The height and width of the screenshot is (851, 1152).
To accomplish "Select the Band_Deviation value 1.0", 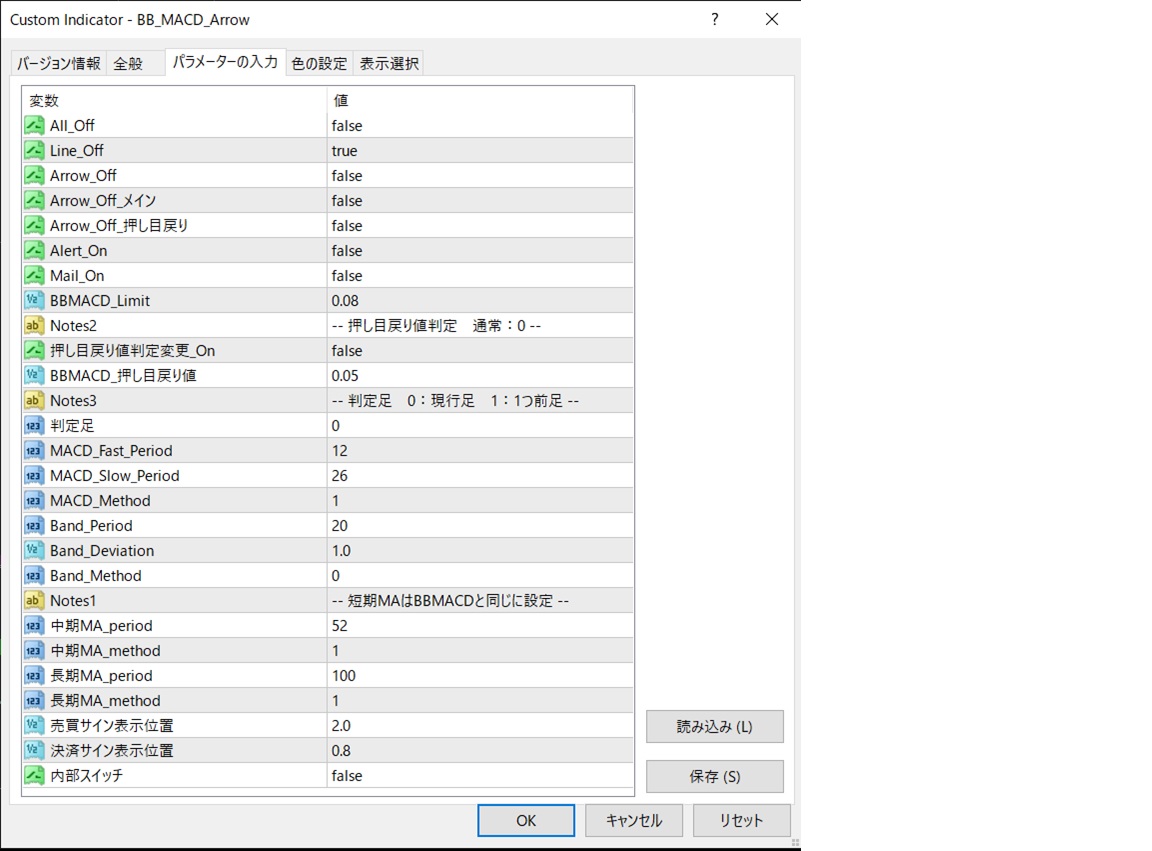I will coord(480,550).
